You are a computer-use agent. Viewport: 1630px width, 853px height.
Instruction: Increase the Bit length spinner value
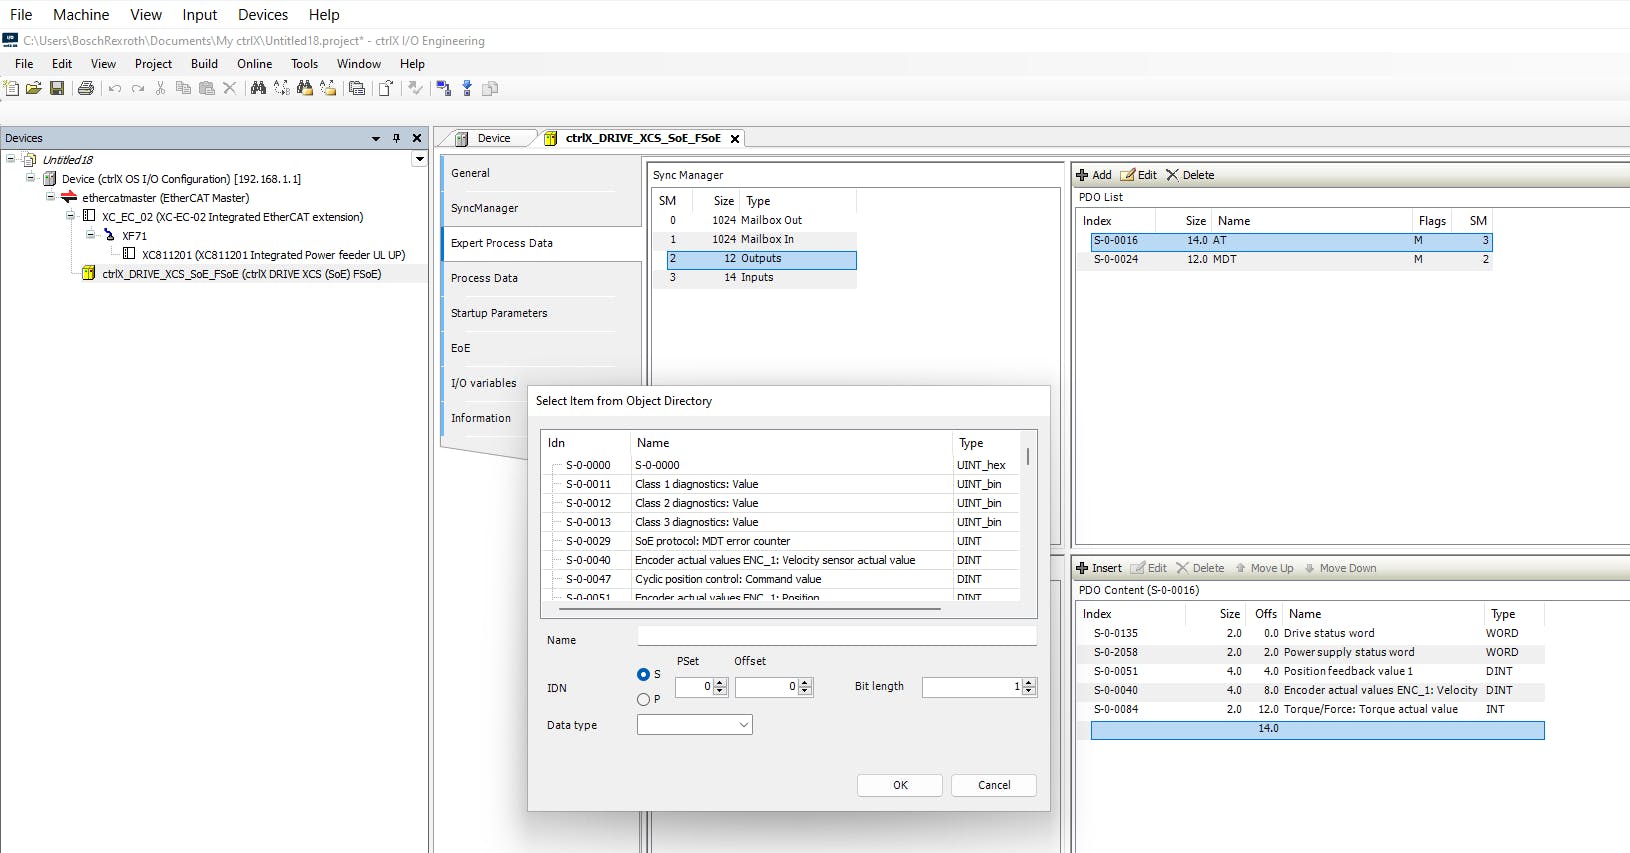point(1029,682)
